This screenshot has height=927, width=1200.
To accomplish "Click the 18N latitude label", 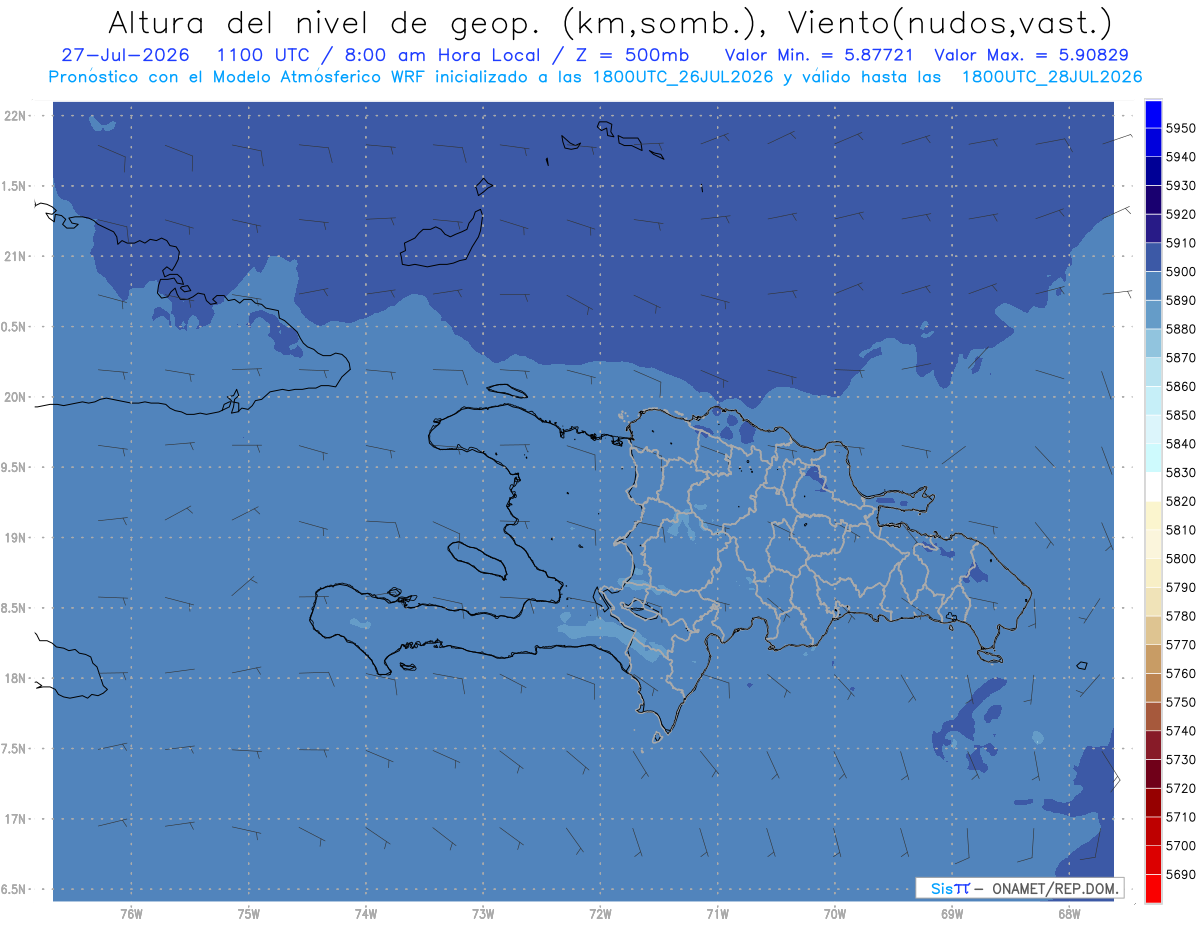I will (x=15, y=679).
